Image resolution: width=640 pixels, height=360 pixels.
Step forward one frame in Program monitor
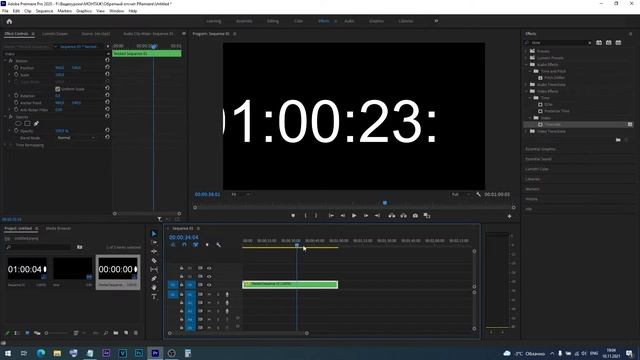click(x=366, y=216)
